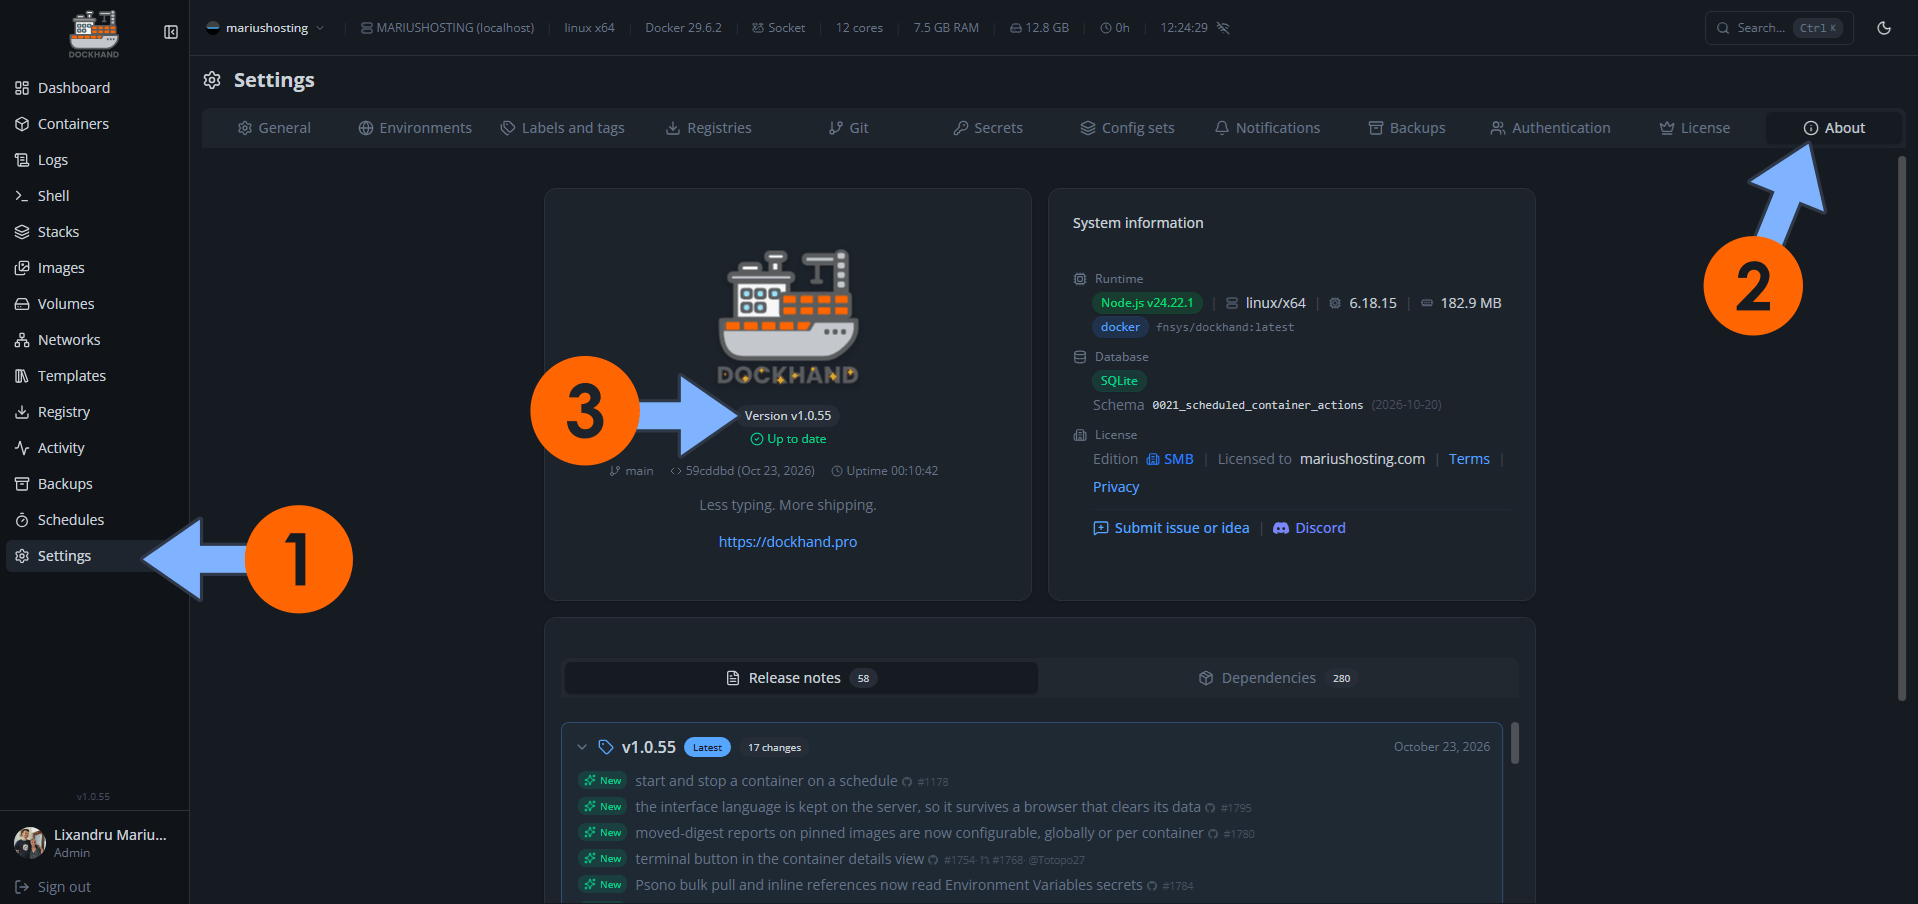
Task: Switch to the General settings tab
Action: tap(274, 128)
